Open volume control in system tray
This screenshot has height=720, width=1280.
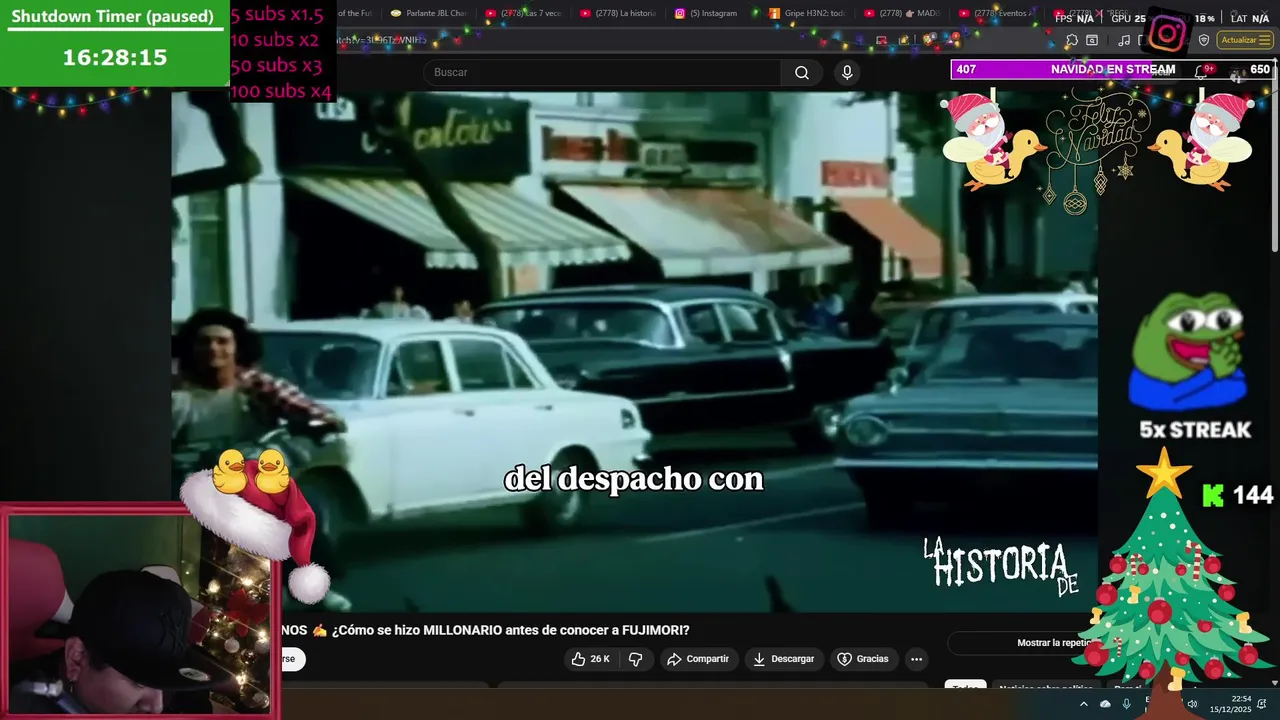pyautogui.click(x=1192, y=704)
